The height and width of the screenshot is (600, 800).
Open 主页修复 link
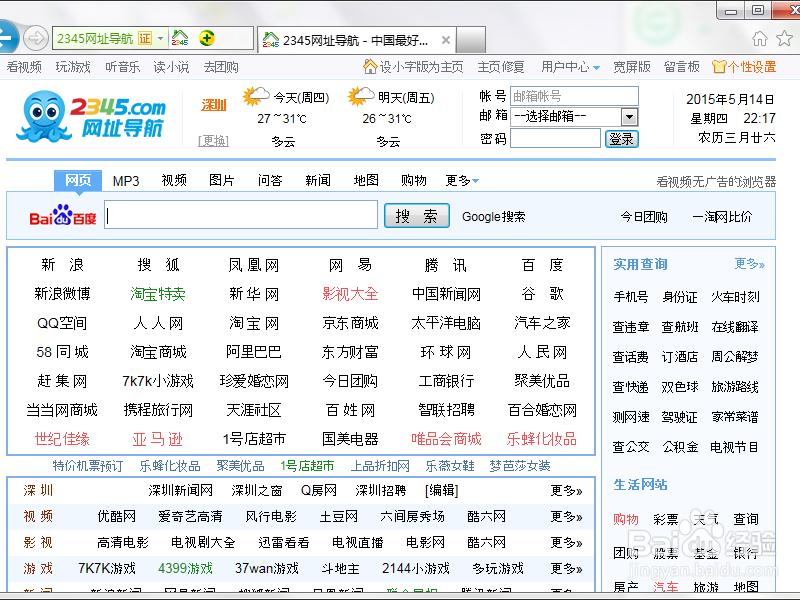(501, 67)
